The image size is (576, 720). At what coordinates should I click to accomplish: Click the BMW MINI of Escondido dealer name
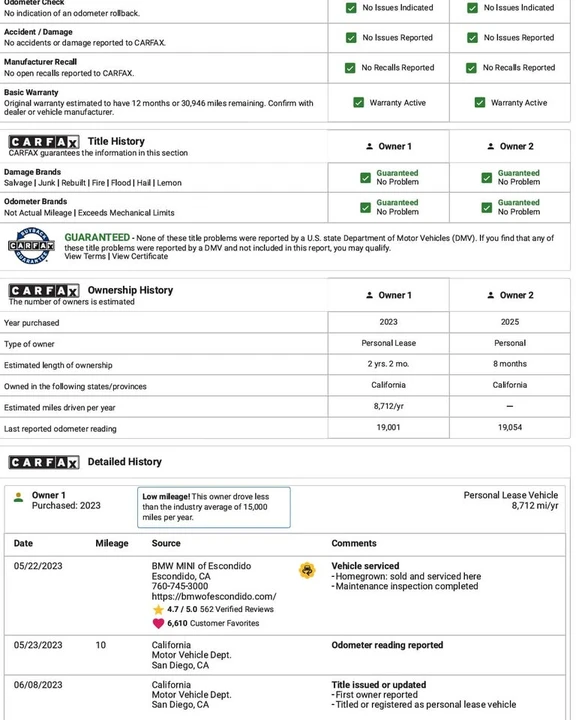pyautogui.click(x=201, y=566)
